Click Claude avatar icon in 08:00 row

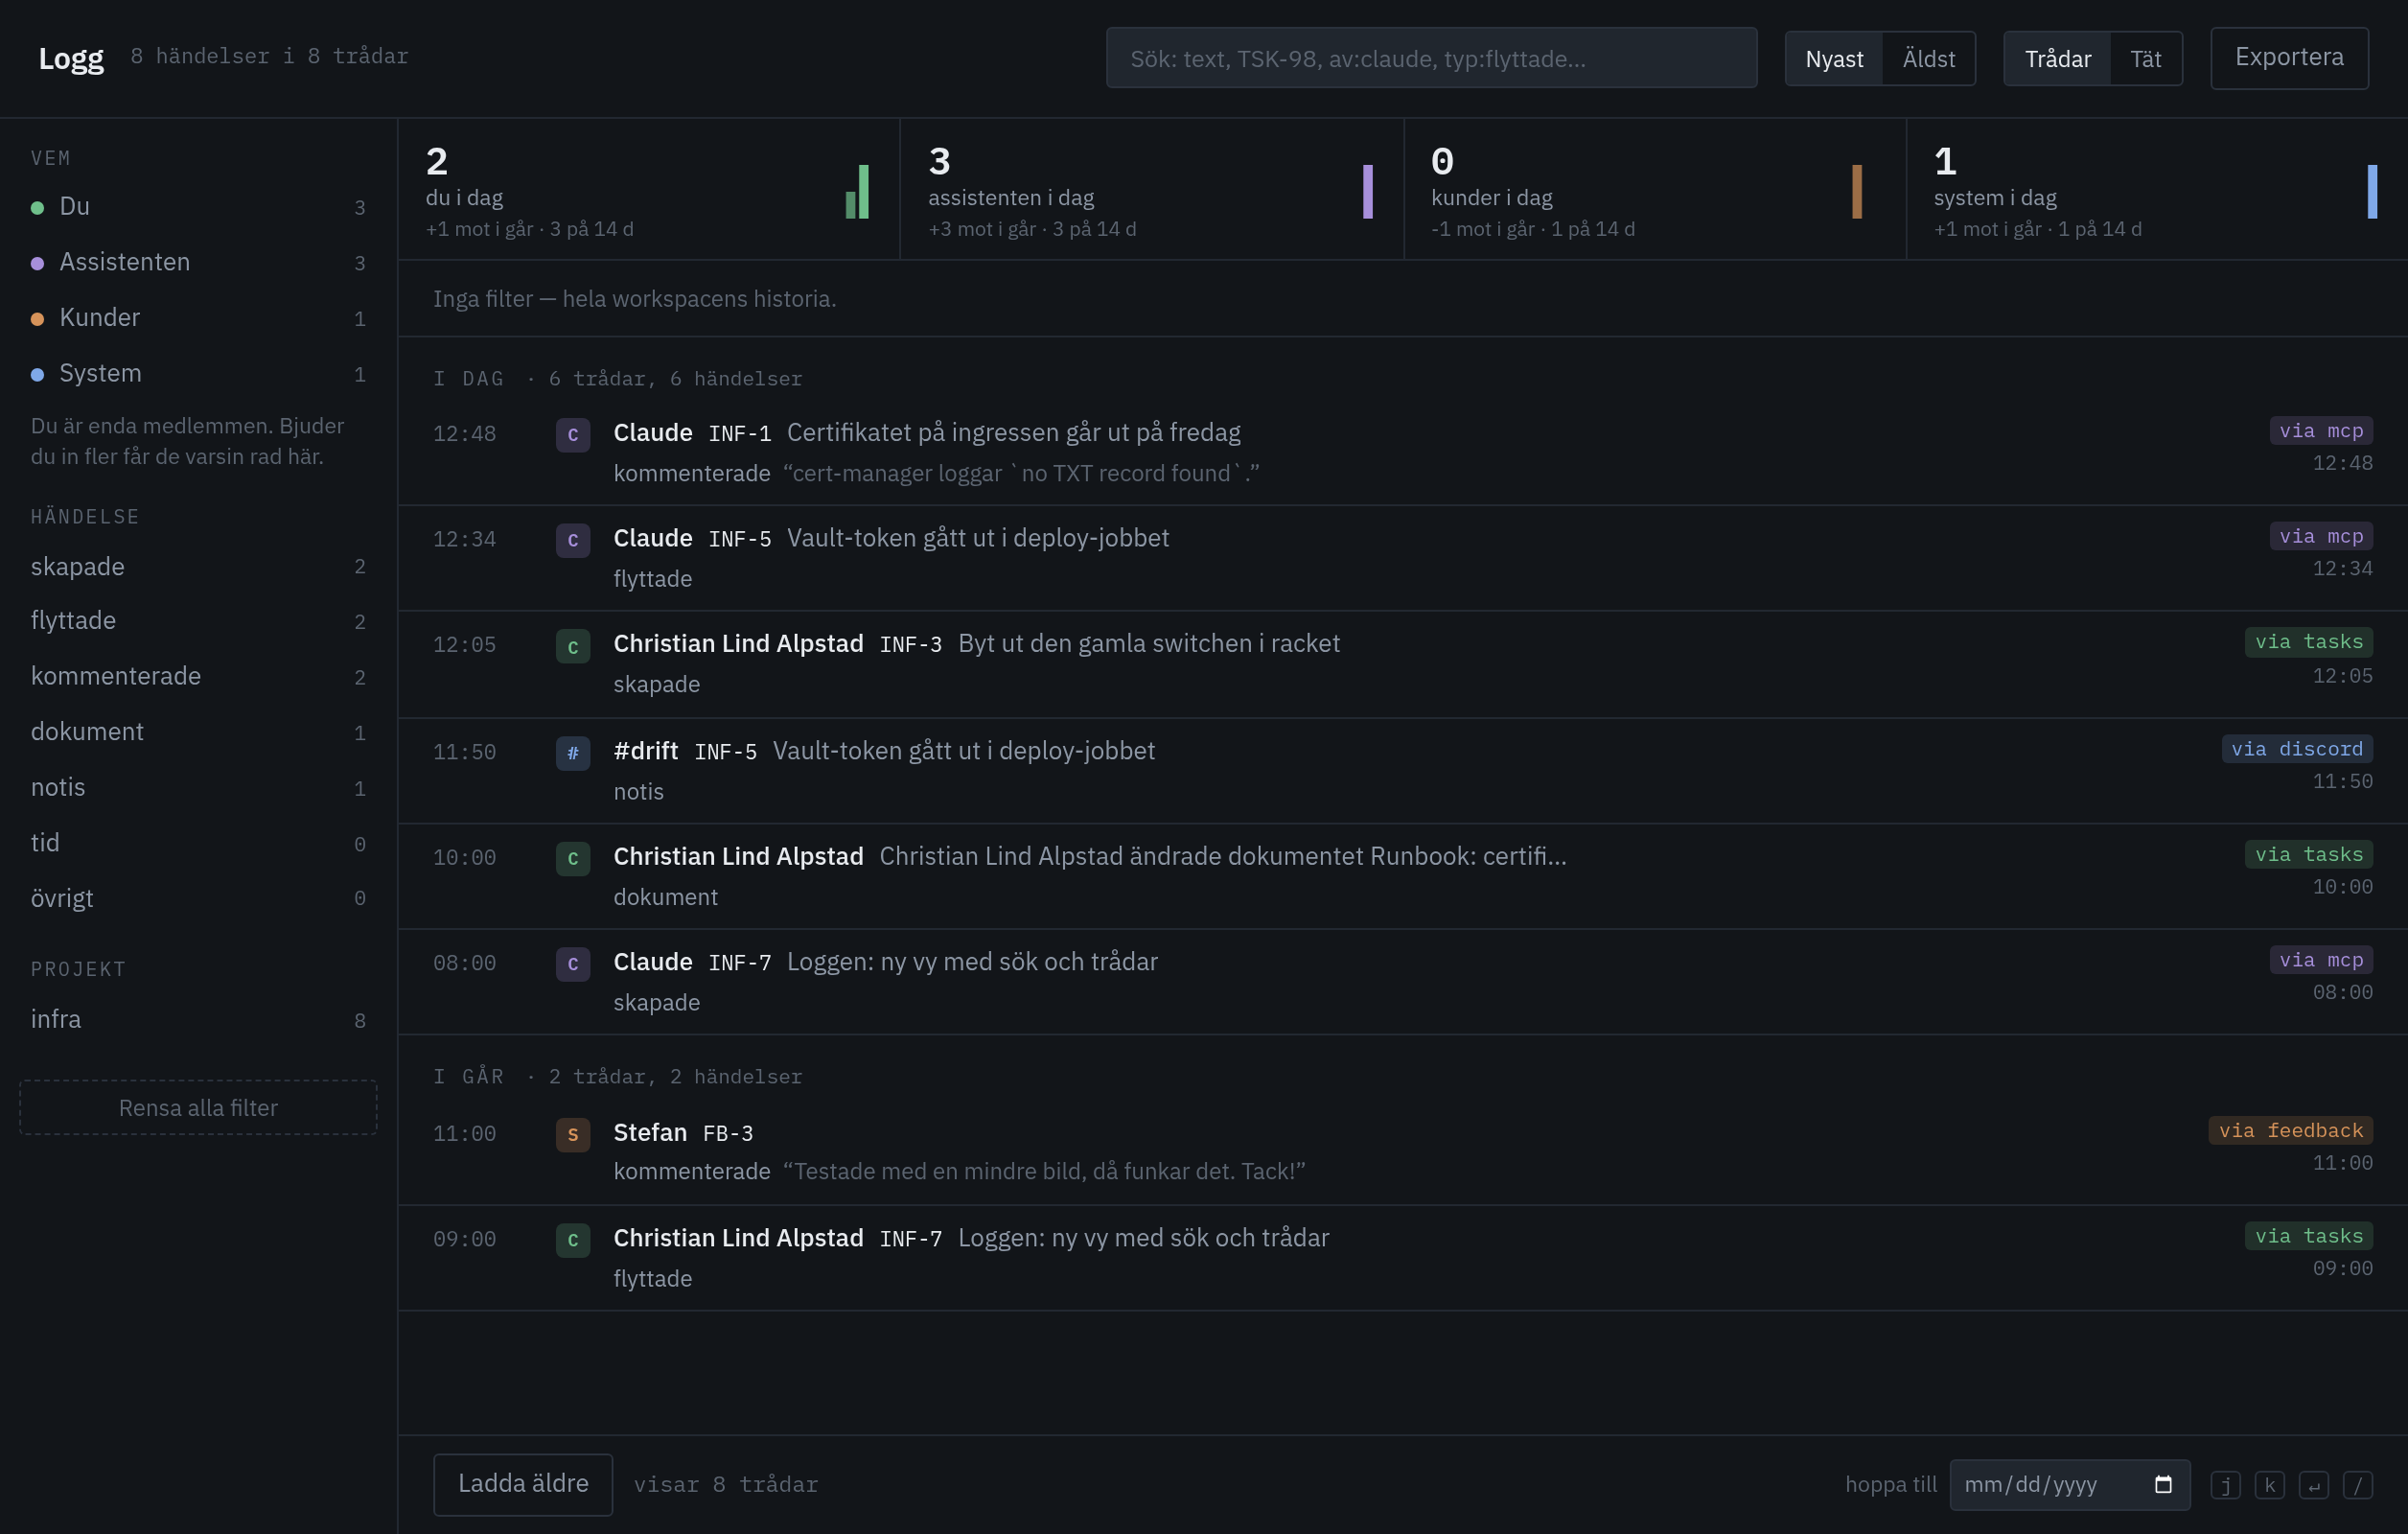[573, 964]
